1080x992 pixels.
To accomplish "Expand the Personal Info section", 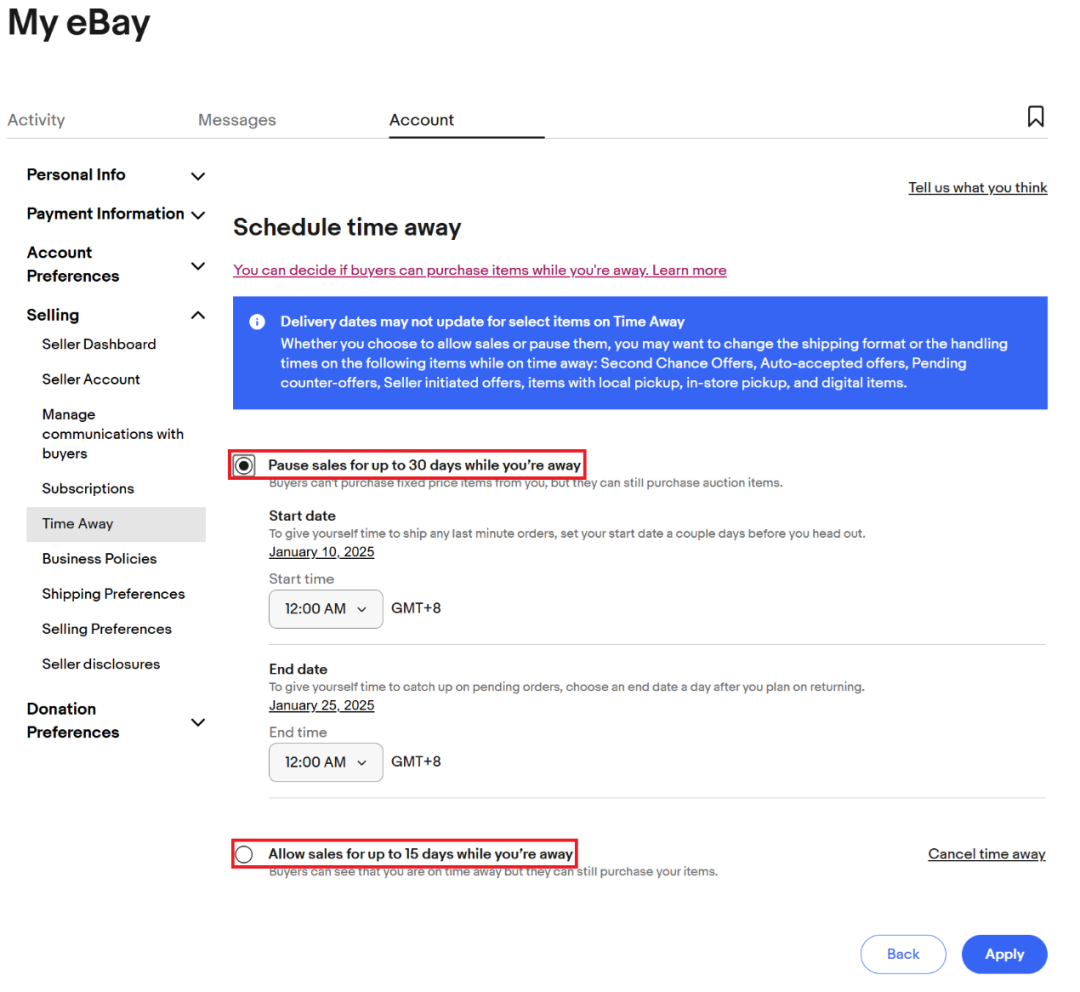I will (198, 176).
